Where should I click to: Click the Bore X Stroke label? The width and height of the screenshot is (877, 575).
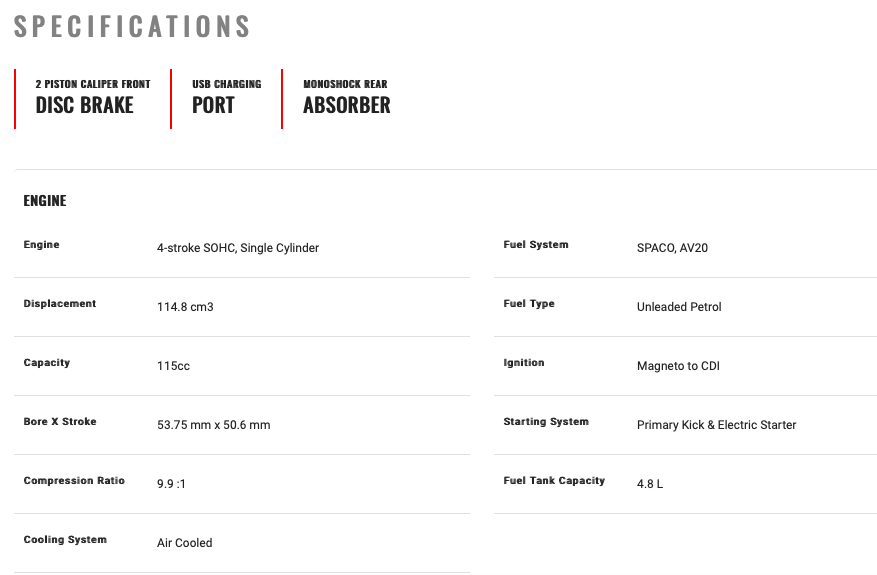pos(60,422)
